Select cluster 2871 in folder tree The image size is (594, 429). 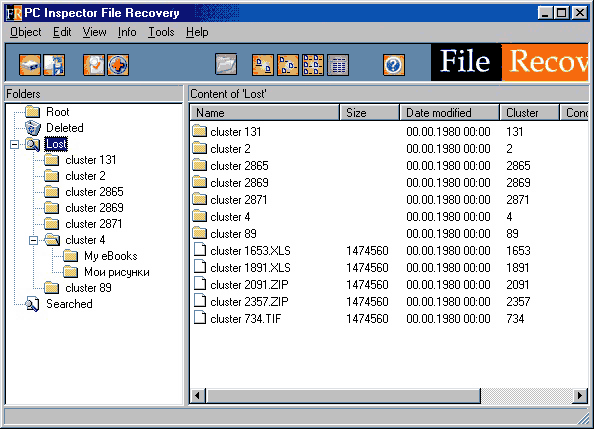coord(94,224)
